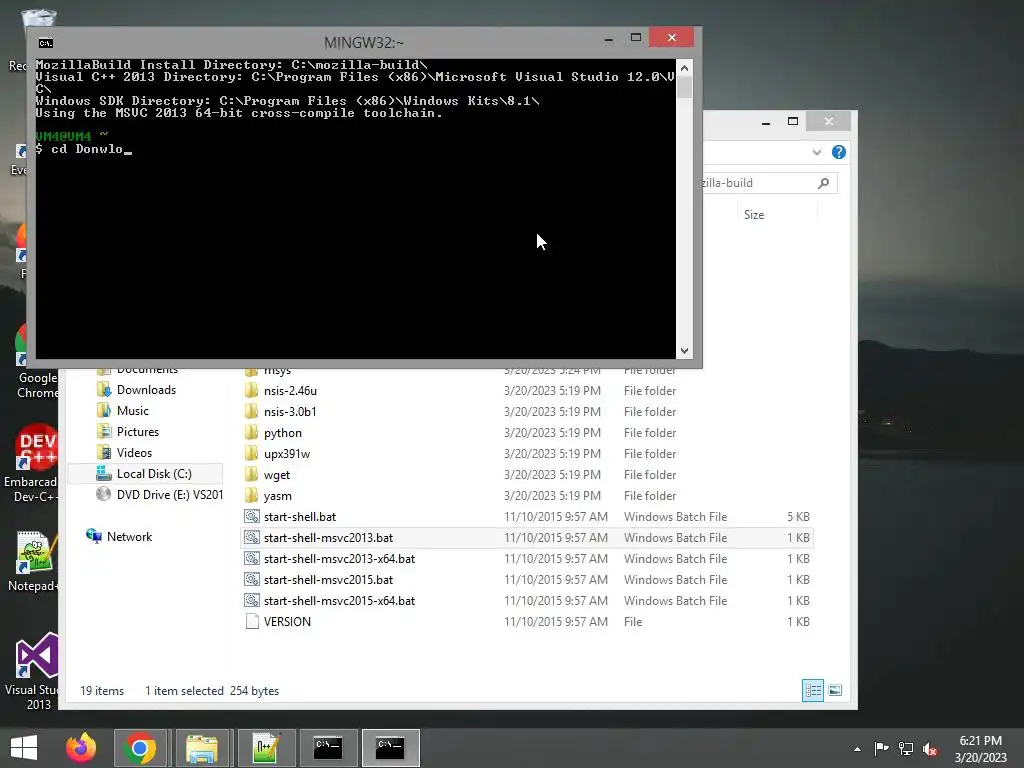Viewport: 1024px width, 768px height.
Task: Switch to large icons view in Explorer
Action: tap(835, 690)
